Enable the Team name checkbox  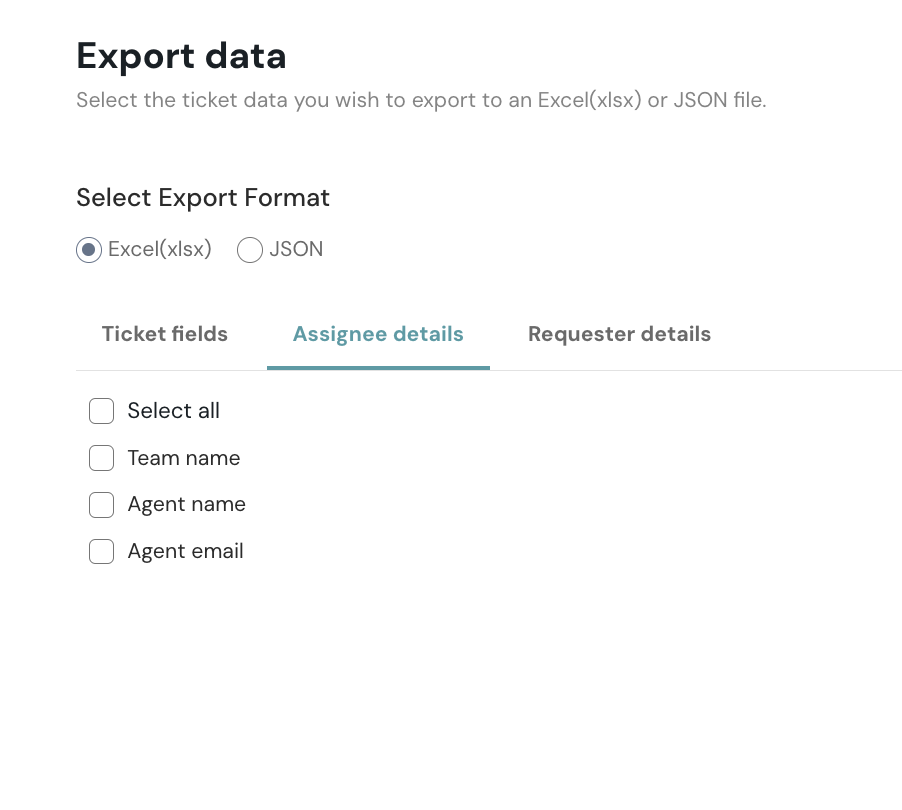[x=101, y=458]
